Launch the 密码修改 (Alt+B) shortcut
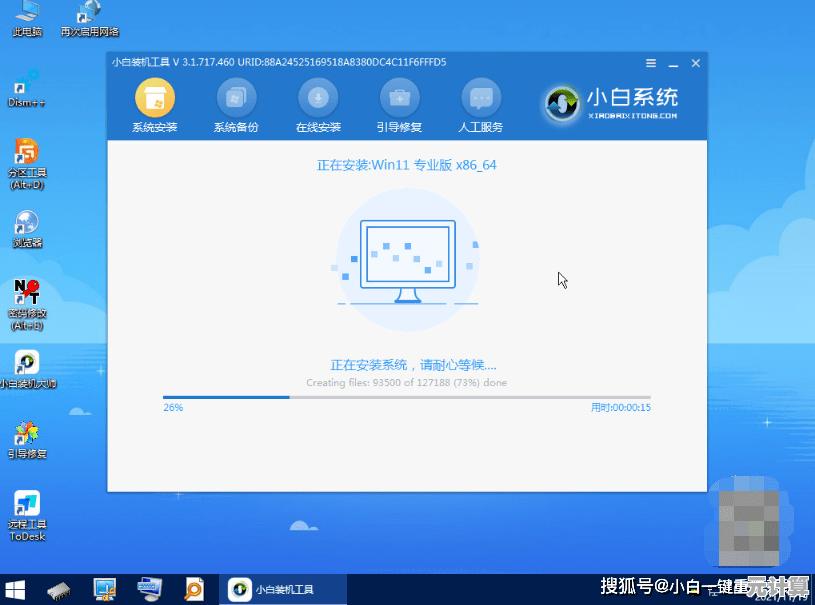The height and width of the screenshot is (605, 815). [27, 305]
